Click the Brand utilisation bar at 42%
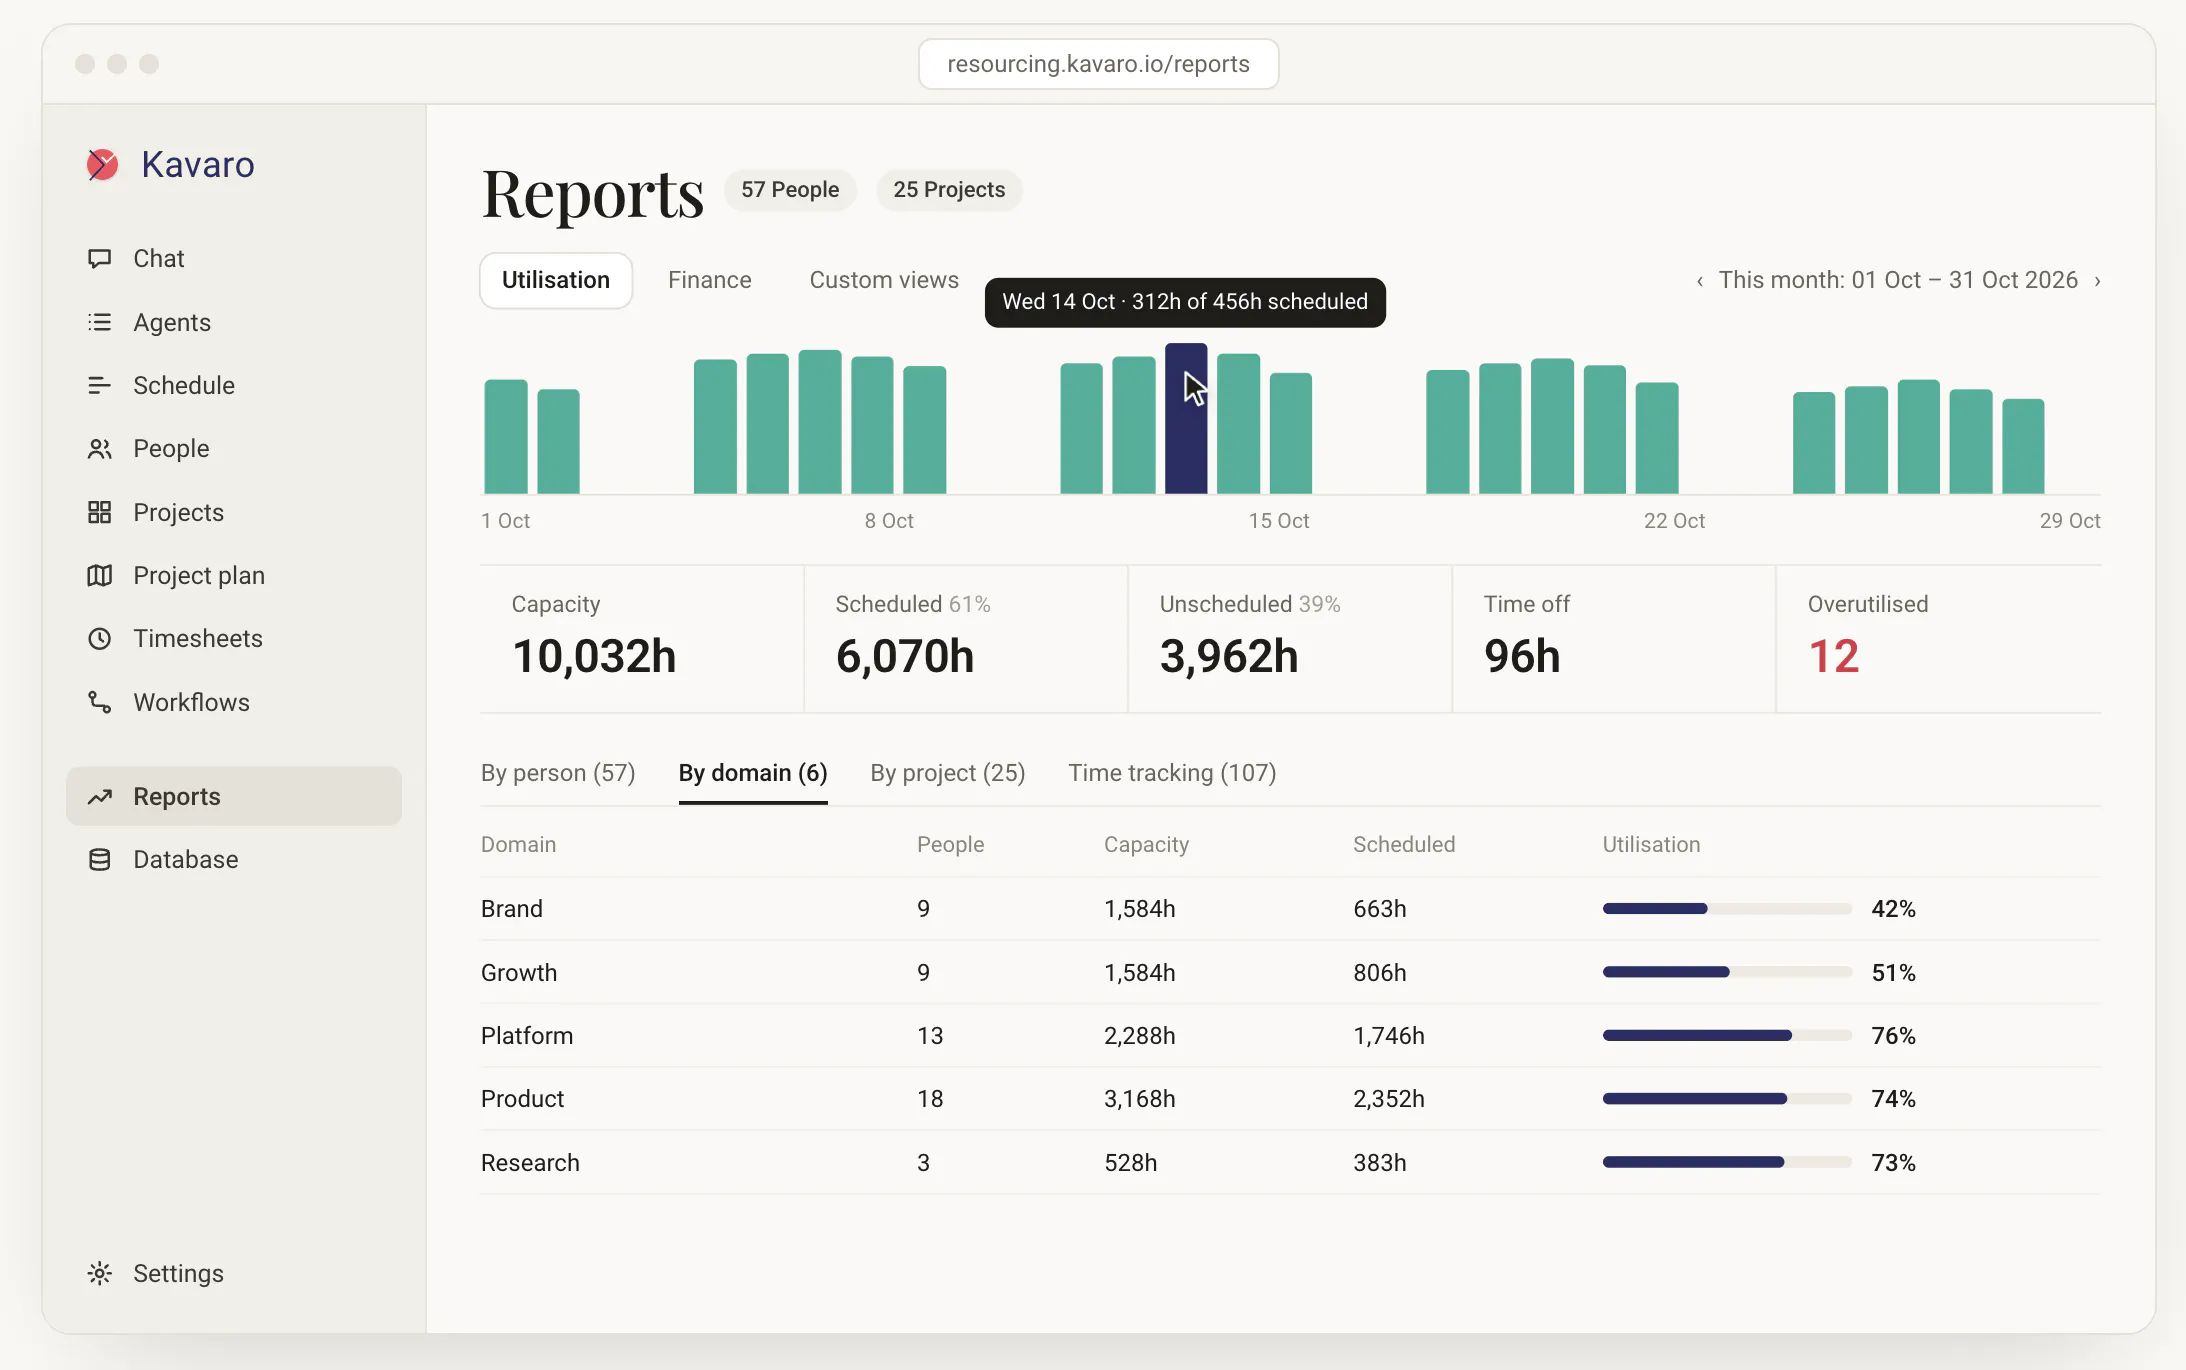2186x1370 pixels. (x=1727, y=909)
